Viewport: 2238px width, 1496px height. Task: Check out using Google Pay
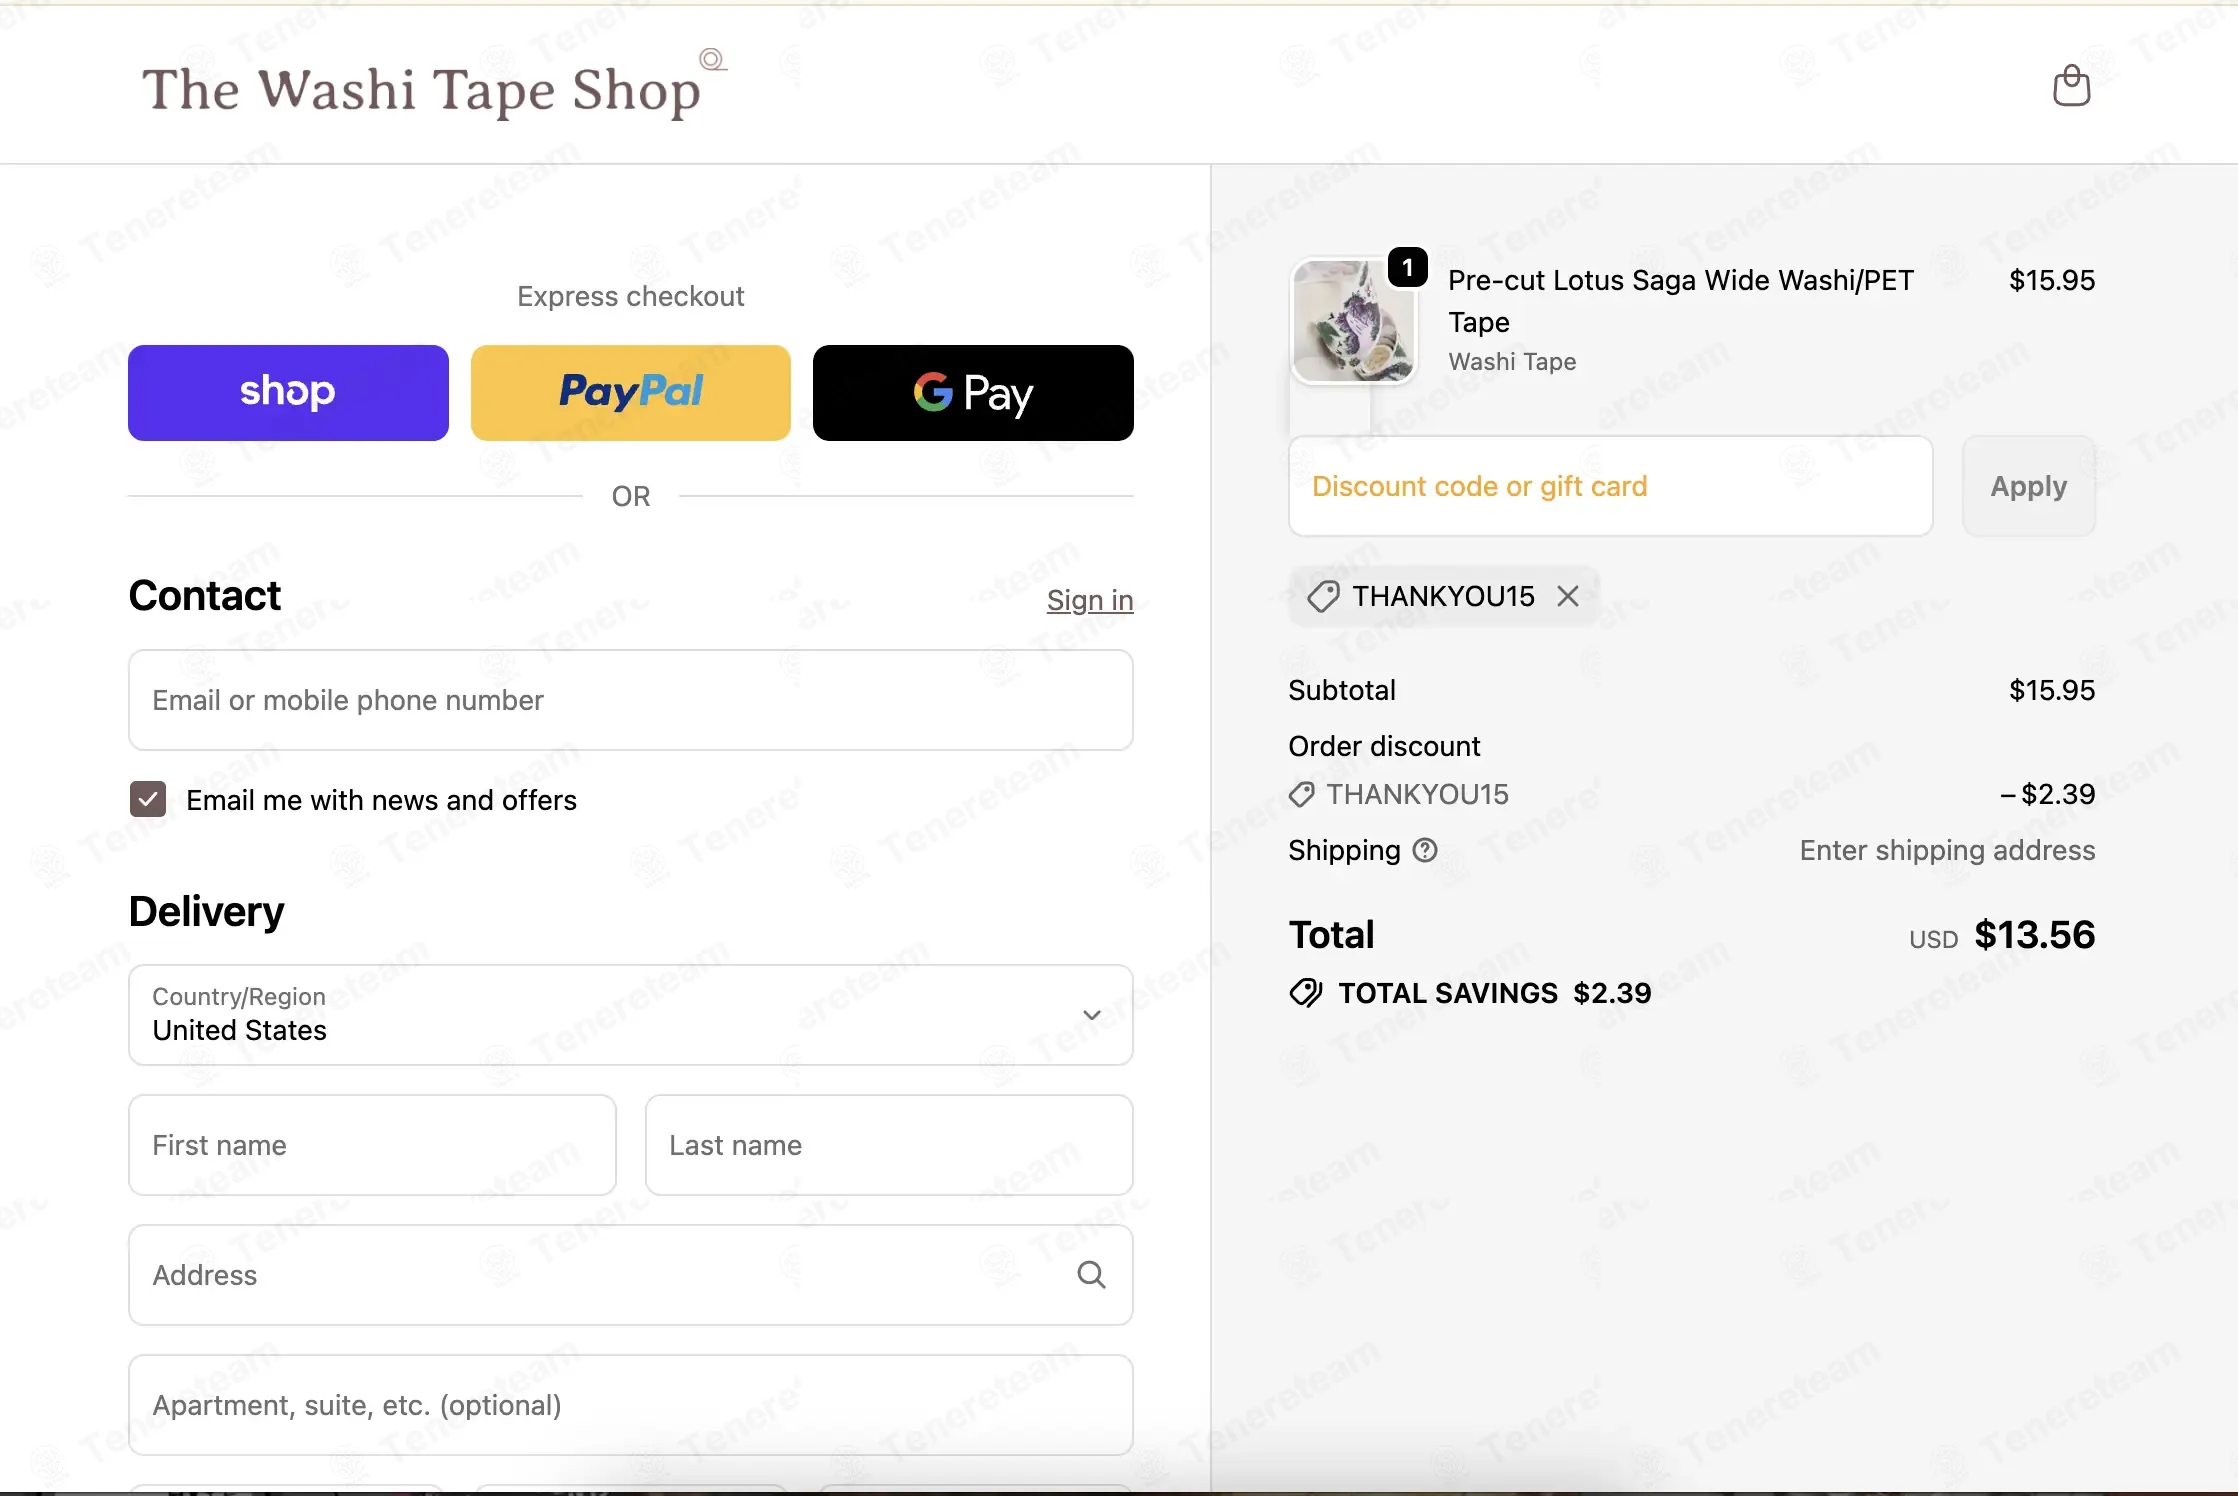coord(973,393)
